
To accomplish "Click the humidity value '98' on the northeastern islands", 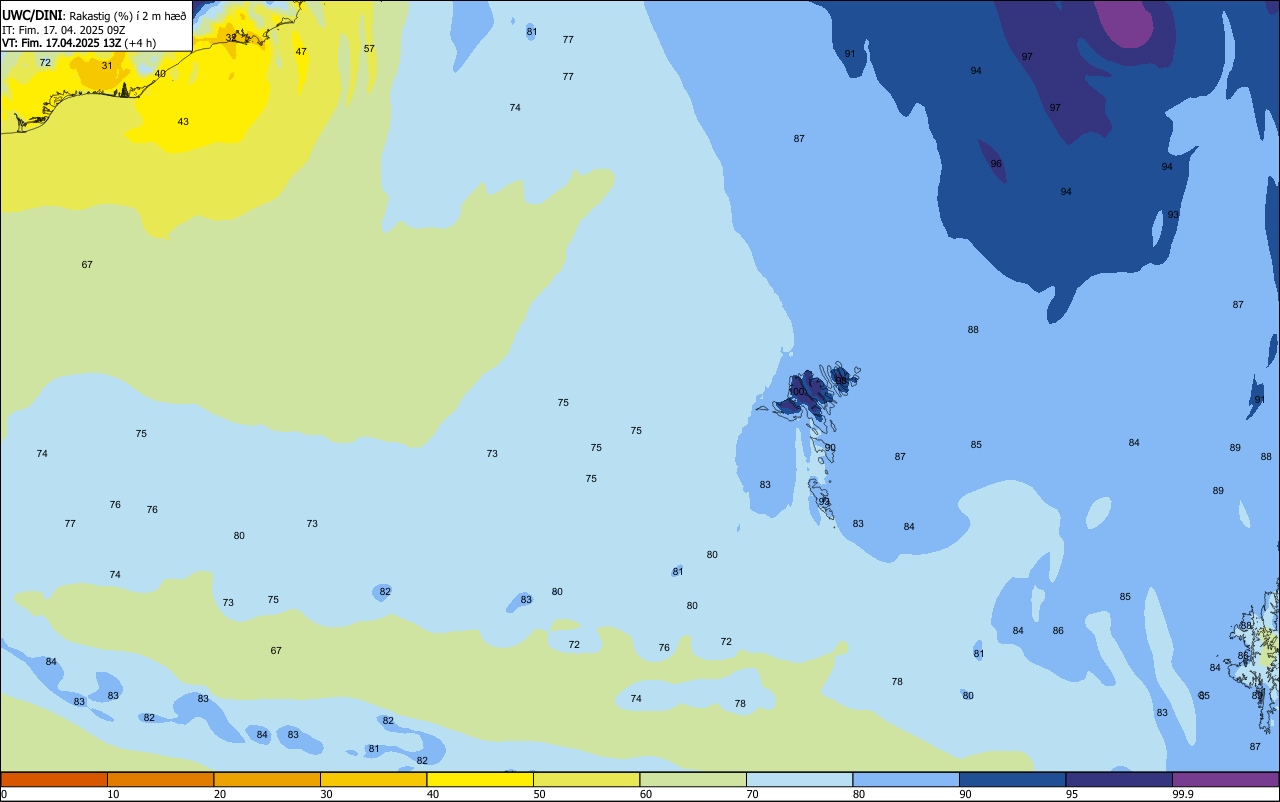I will coord(841,380).
